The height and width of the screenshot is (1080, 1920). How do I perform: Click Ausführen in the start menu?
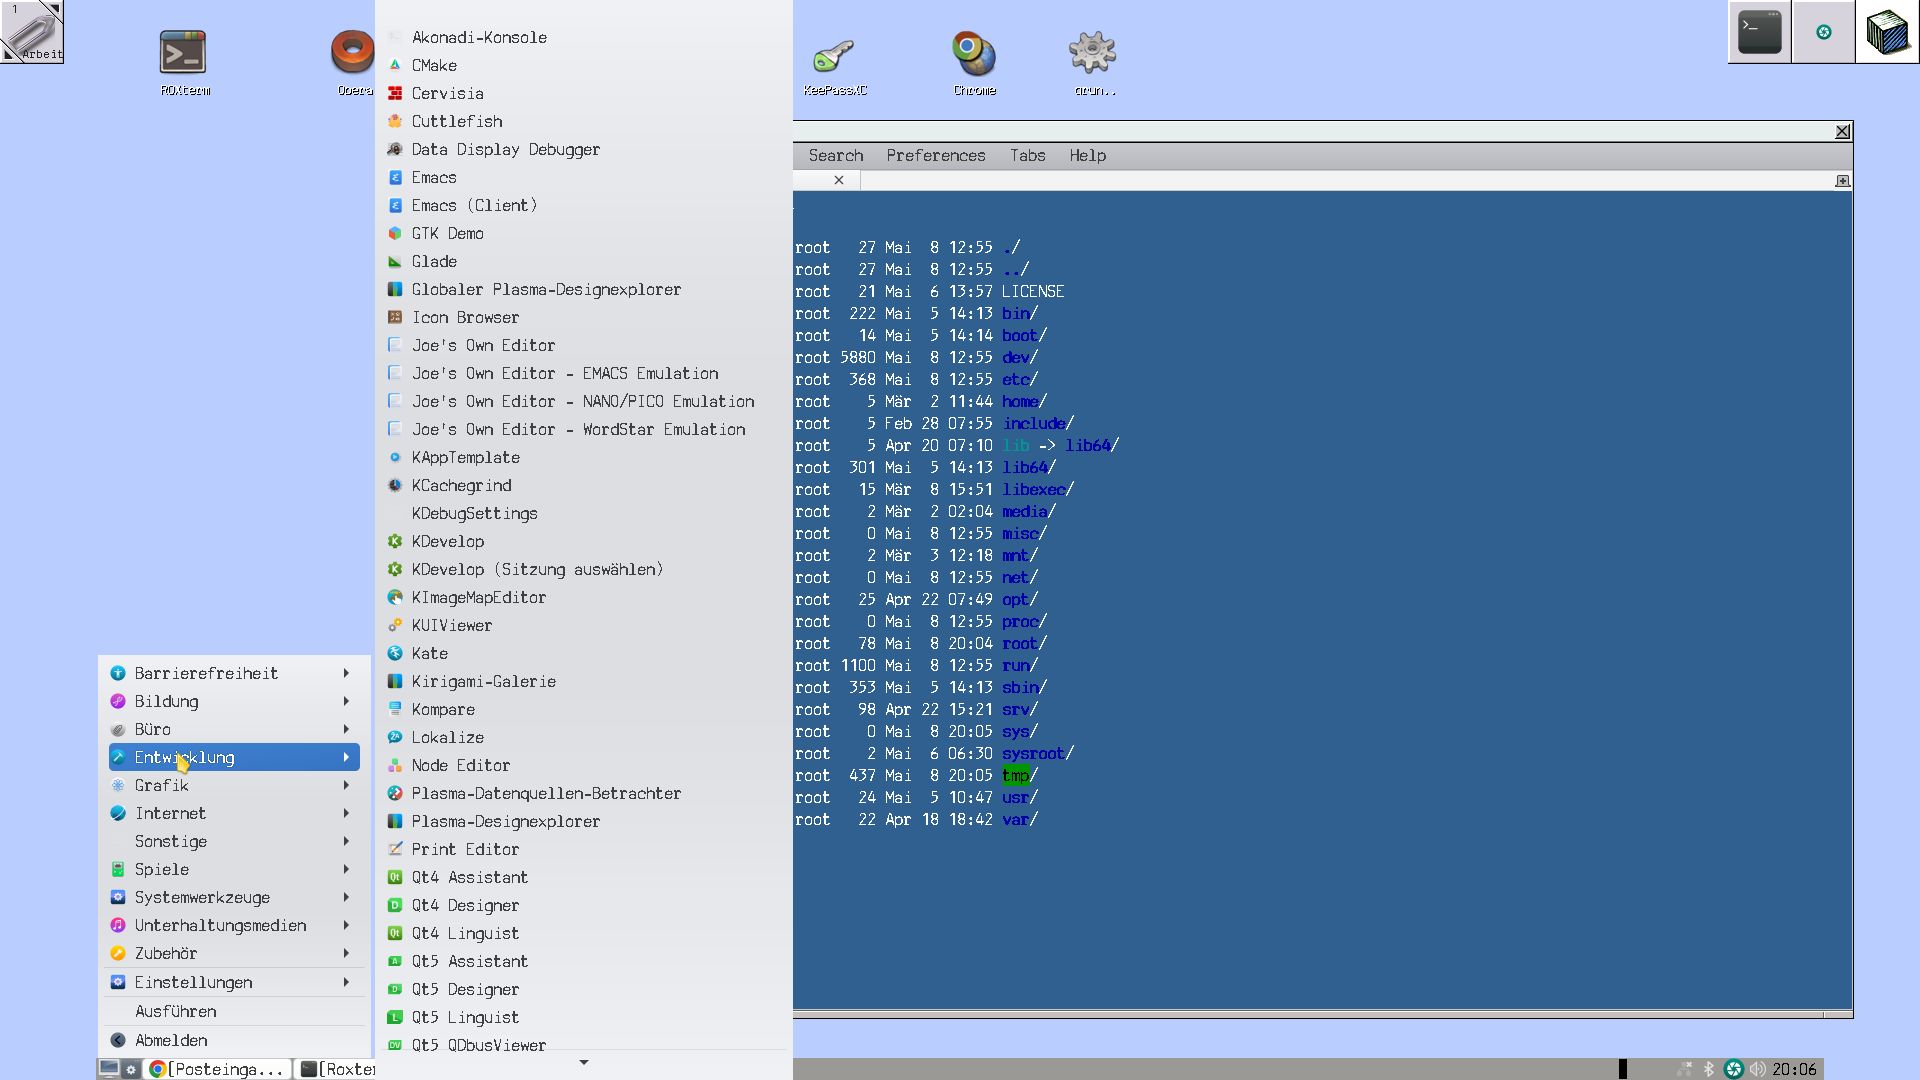pyautogui.click(x=234, y=1011)
